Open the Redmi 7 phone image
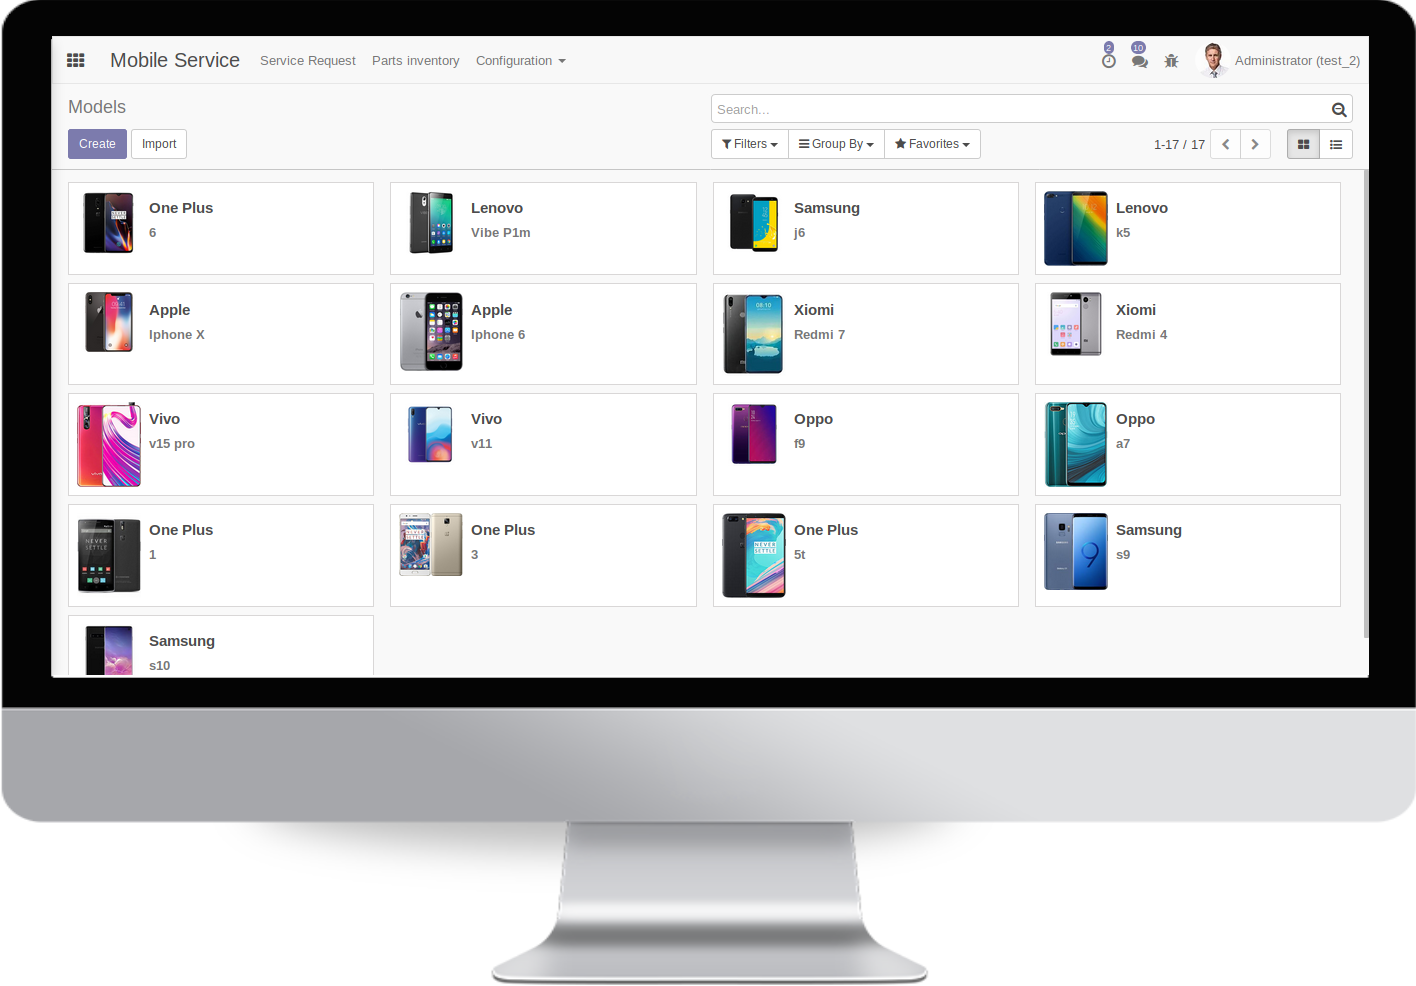1416x986 pixels. click(753, 334)
